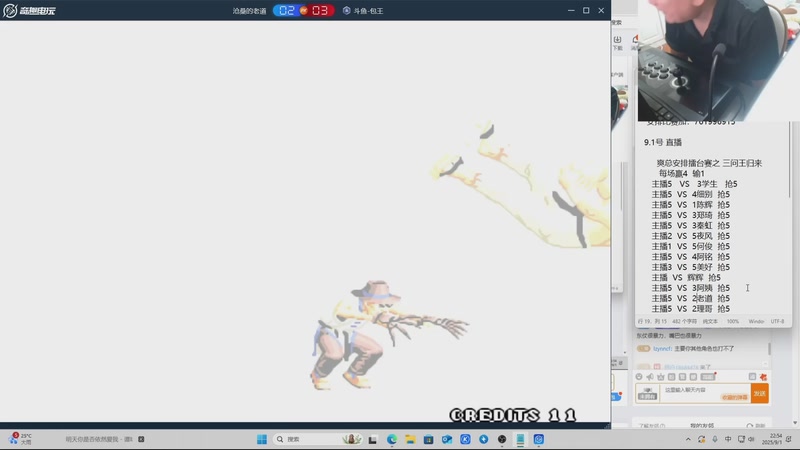Click the chat message list scrollbar
This screenshot has height=450, width=800.
click(769, 349)
